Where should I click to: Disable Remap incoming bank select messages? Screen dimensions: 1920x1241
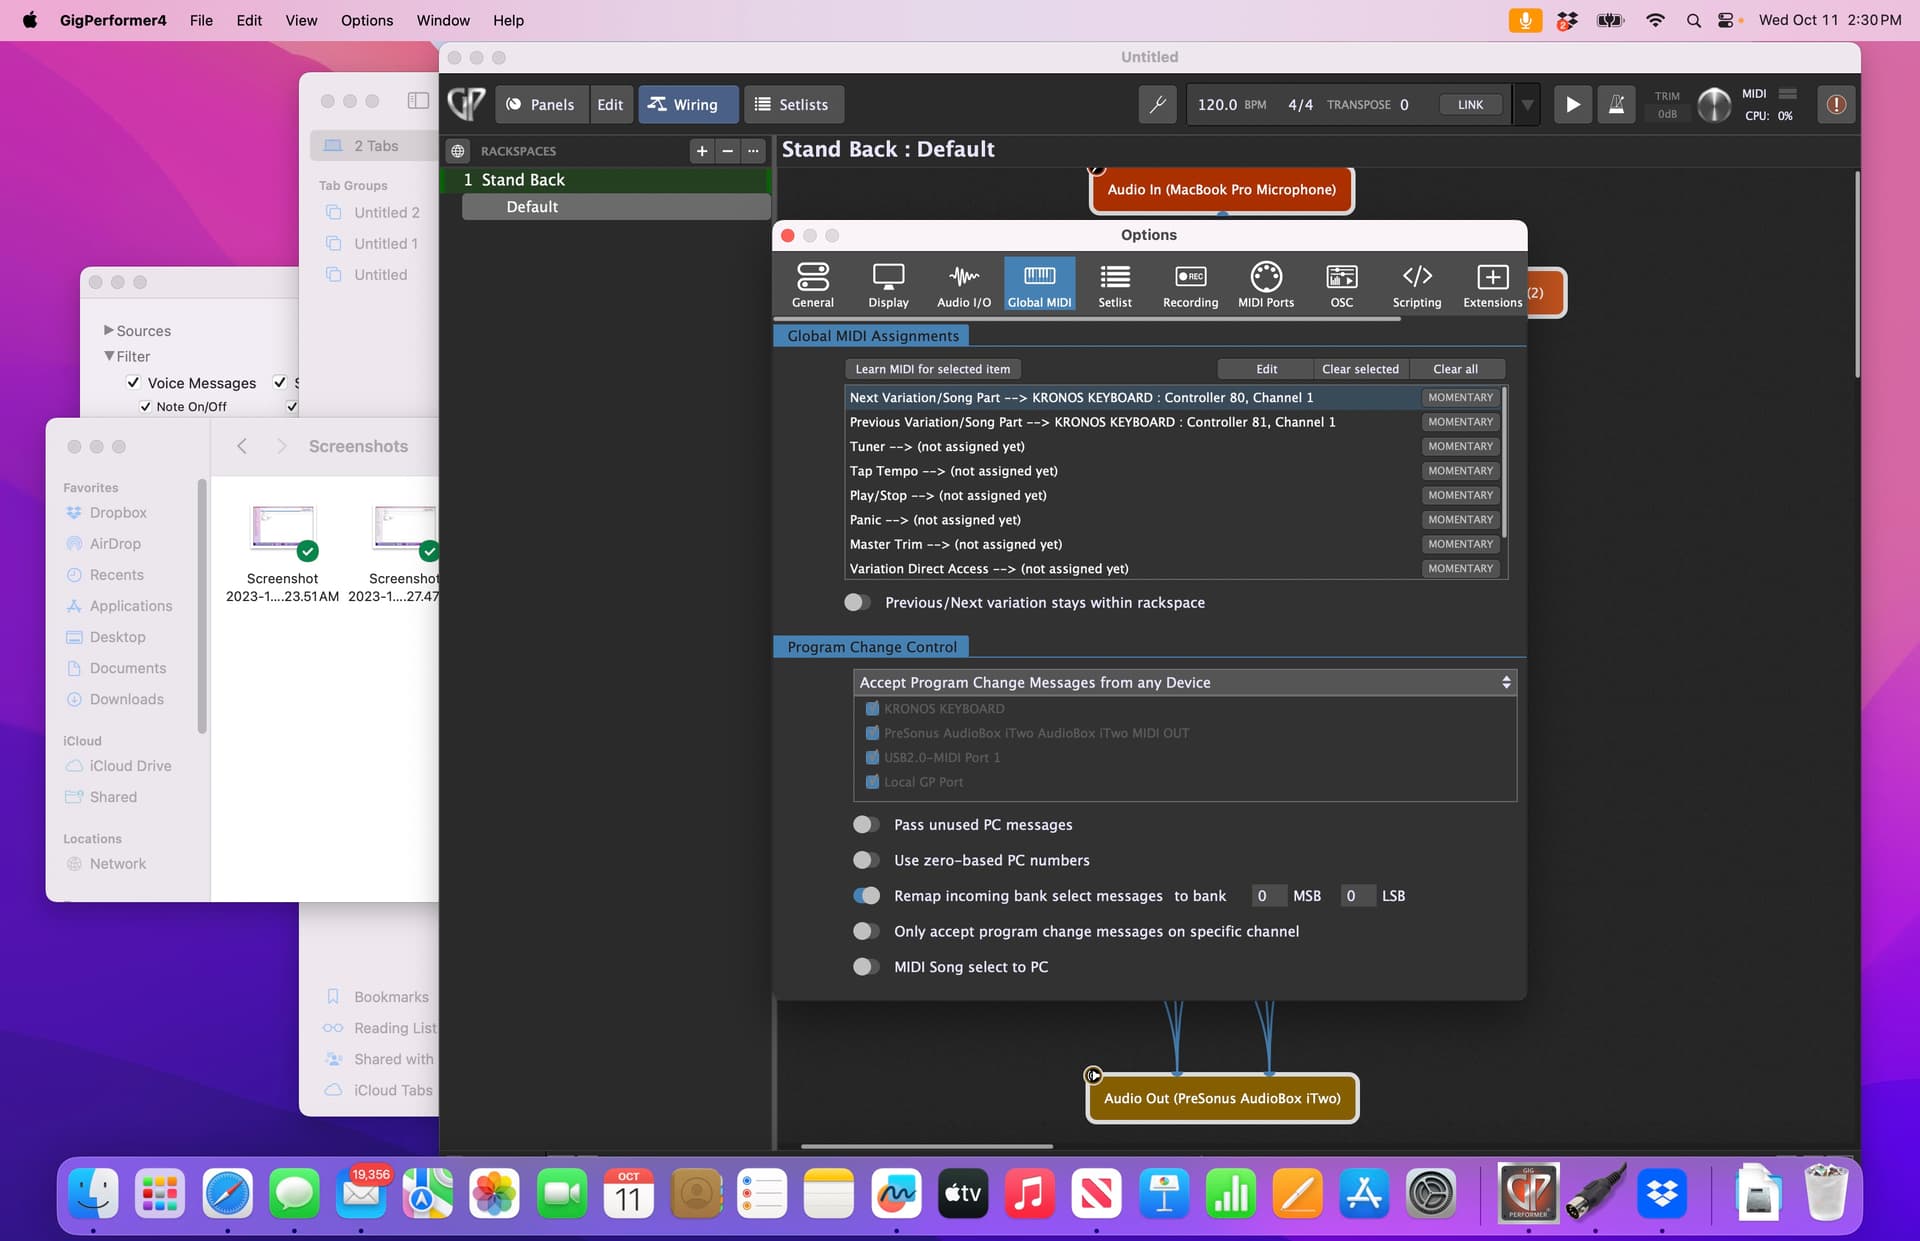866,895
